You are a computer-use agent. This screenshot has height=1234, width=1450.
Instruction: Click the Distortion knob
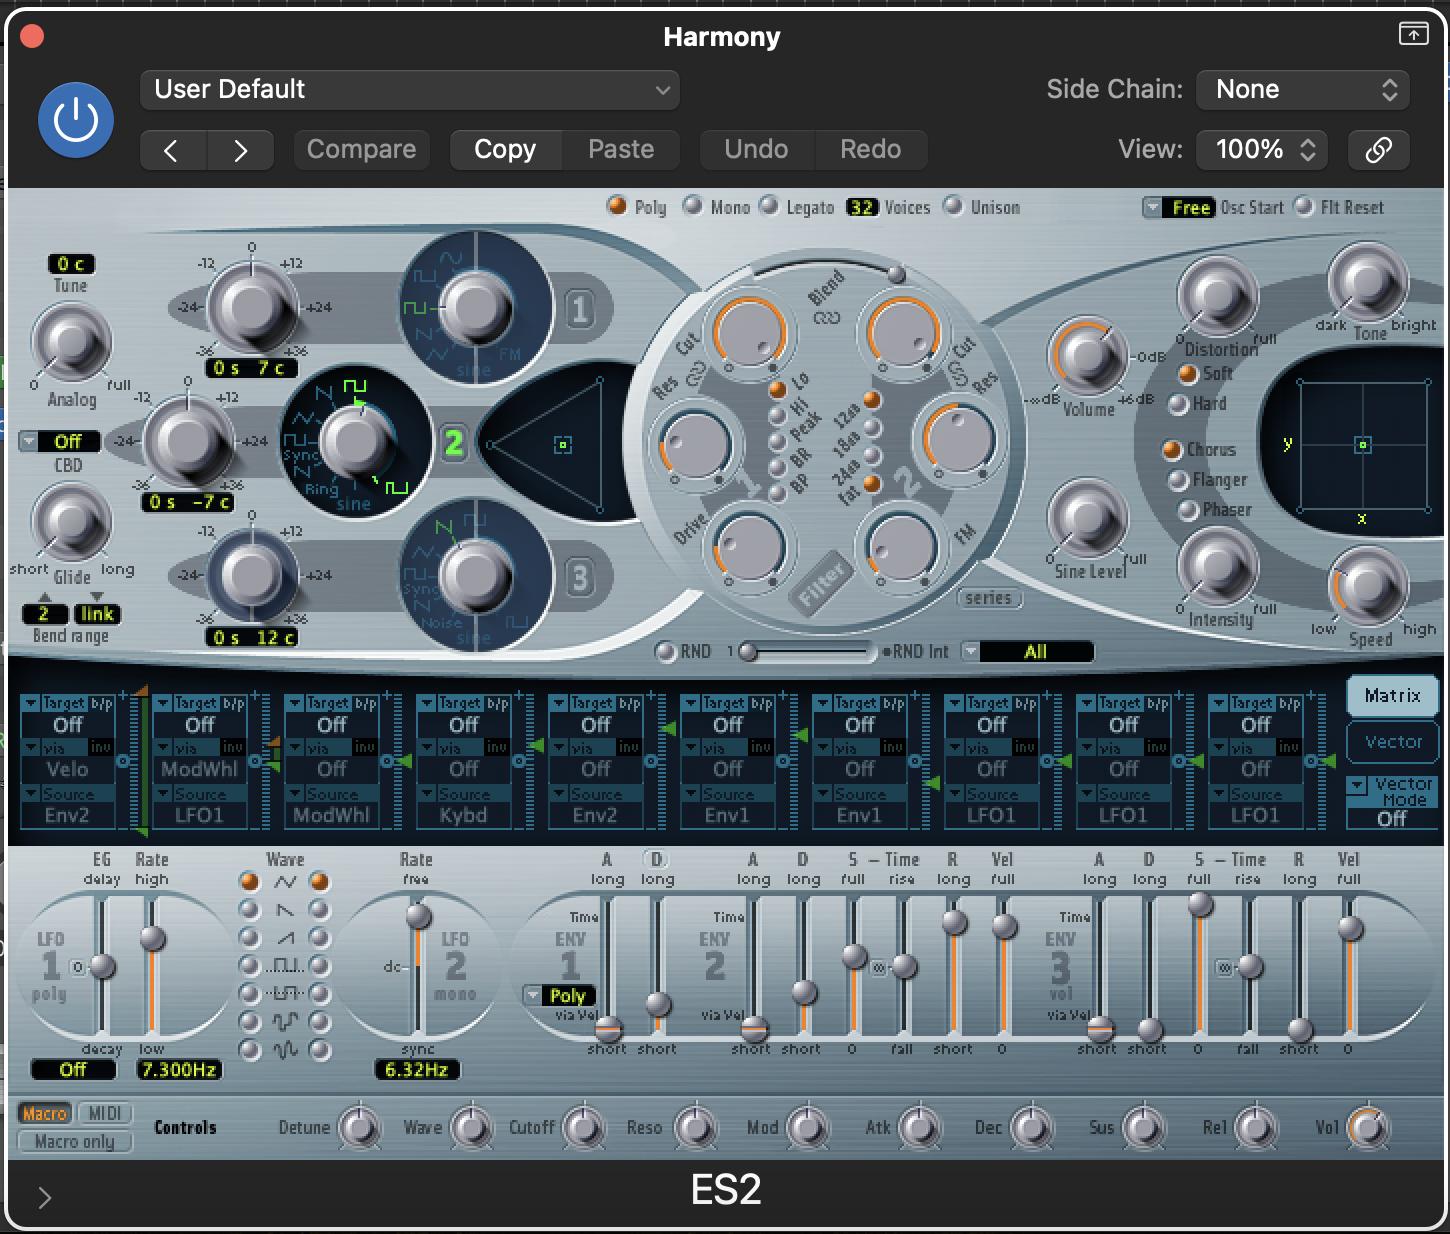click(x=1217, y=297)
